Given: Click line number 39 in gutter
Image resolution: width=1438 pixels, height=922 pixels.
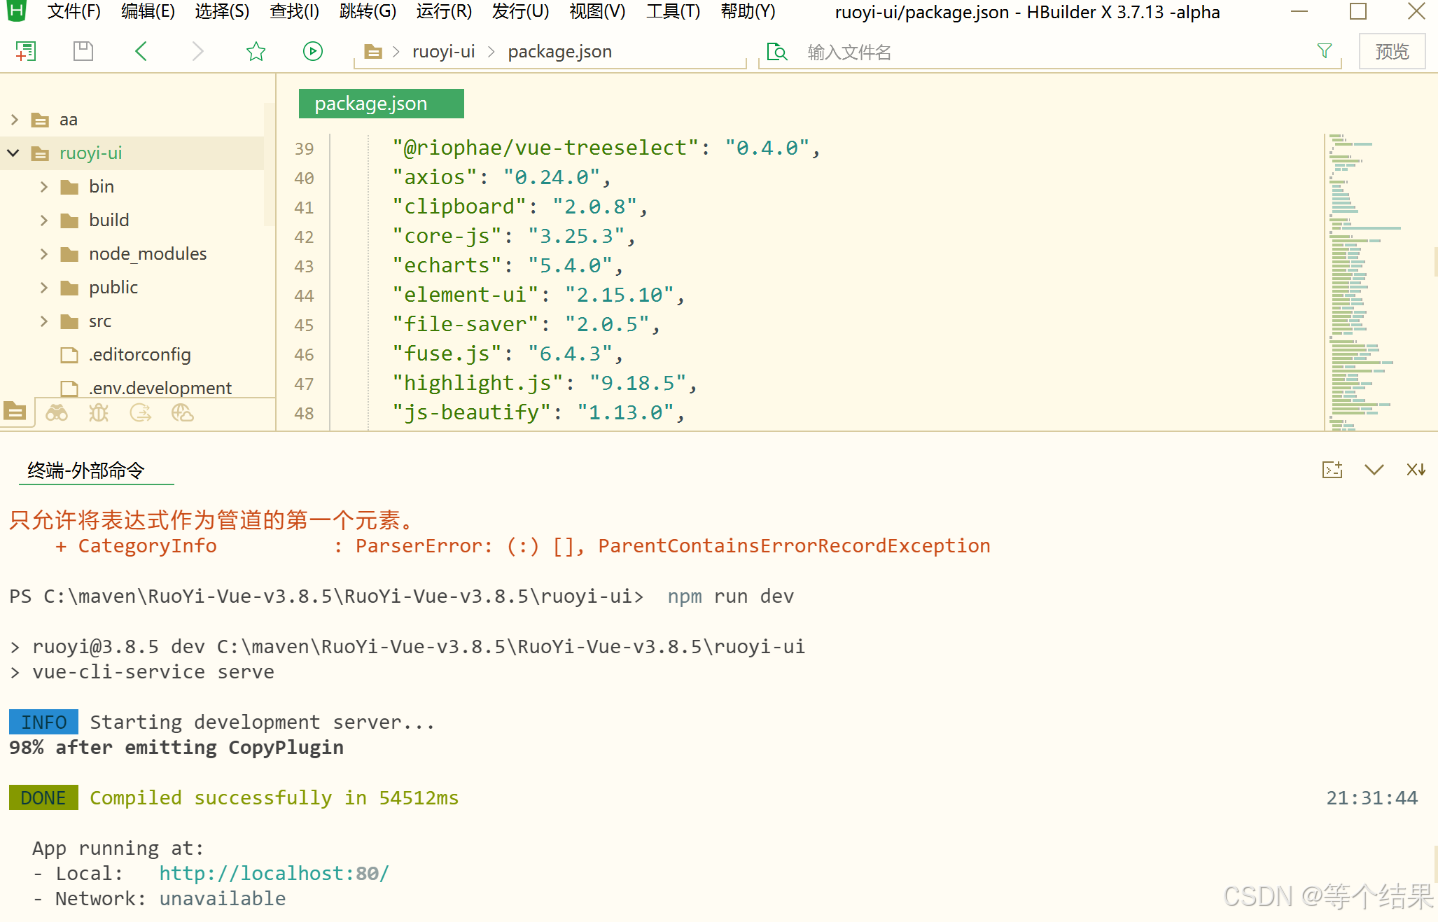Looking at the screenshot, I should 304,149.
